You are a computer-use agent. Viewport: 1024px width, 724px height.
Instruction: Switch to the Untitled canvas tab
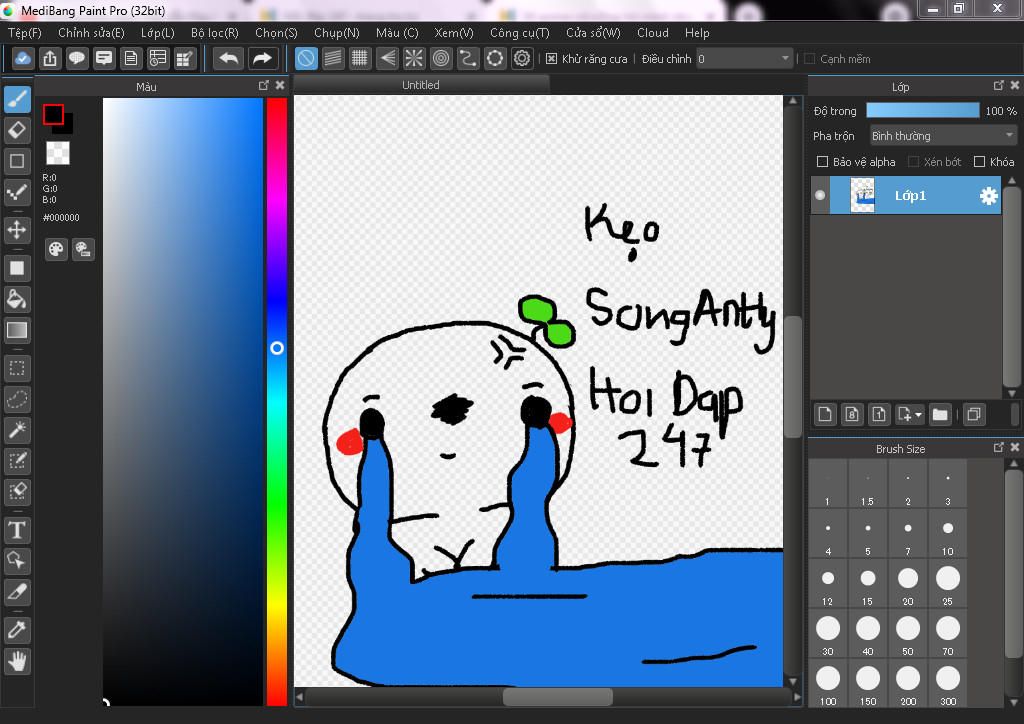(421, 85)
